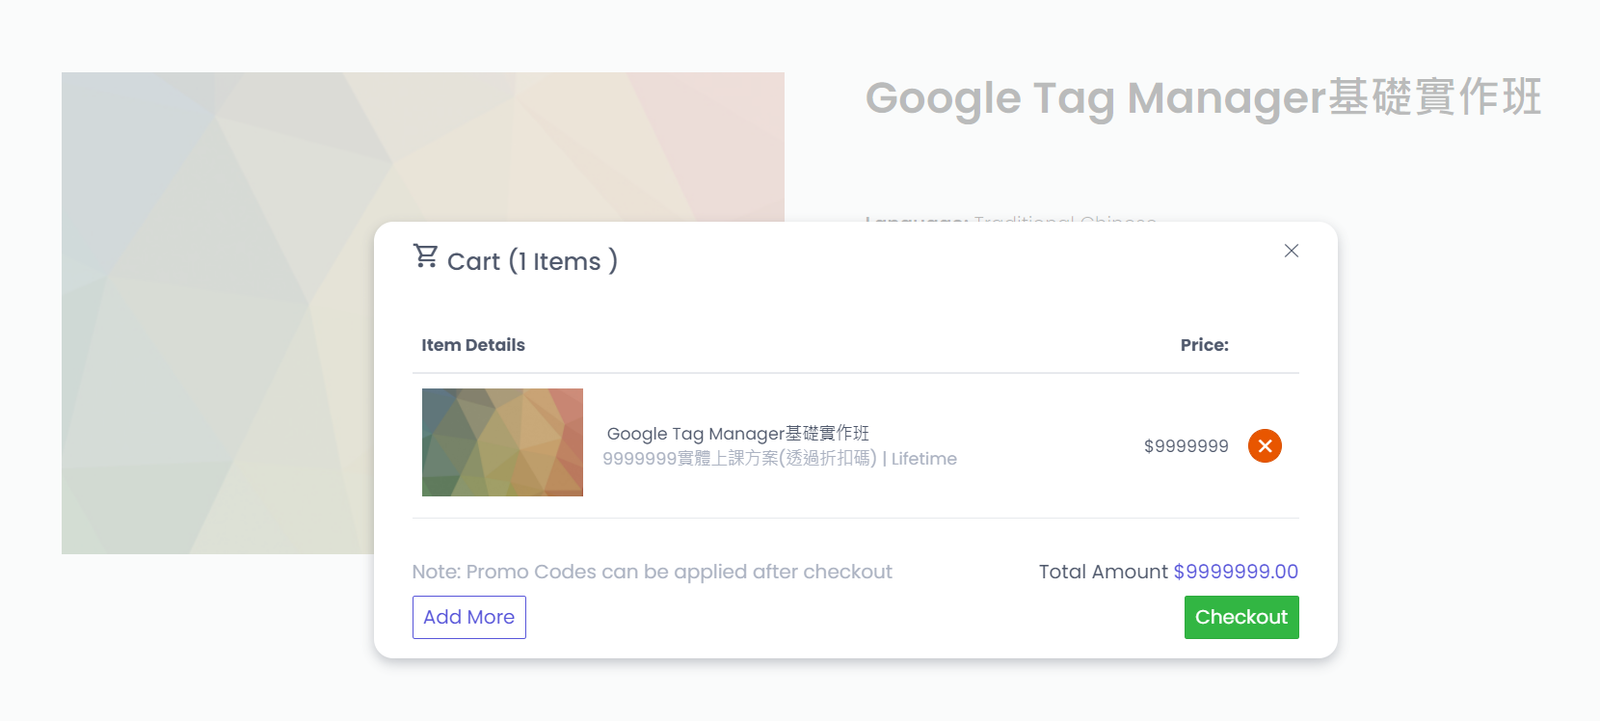Close the cart dialog with the X

pos(1291,251)
